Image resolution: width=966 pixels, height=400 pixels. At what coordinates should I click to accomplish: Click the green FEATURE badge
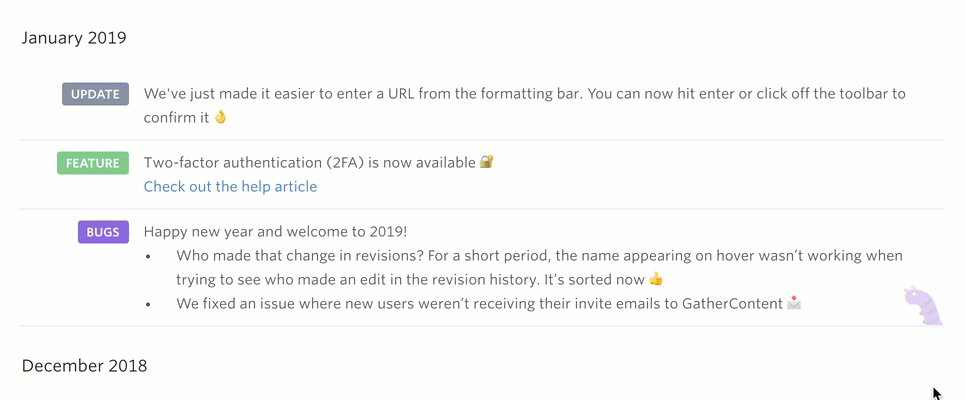[x=93, y=163]
